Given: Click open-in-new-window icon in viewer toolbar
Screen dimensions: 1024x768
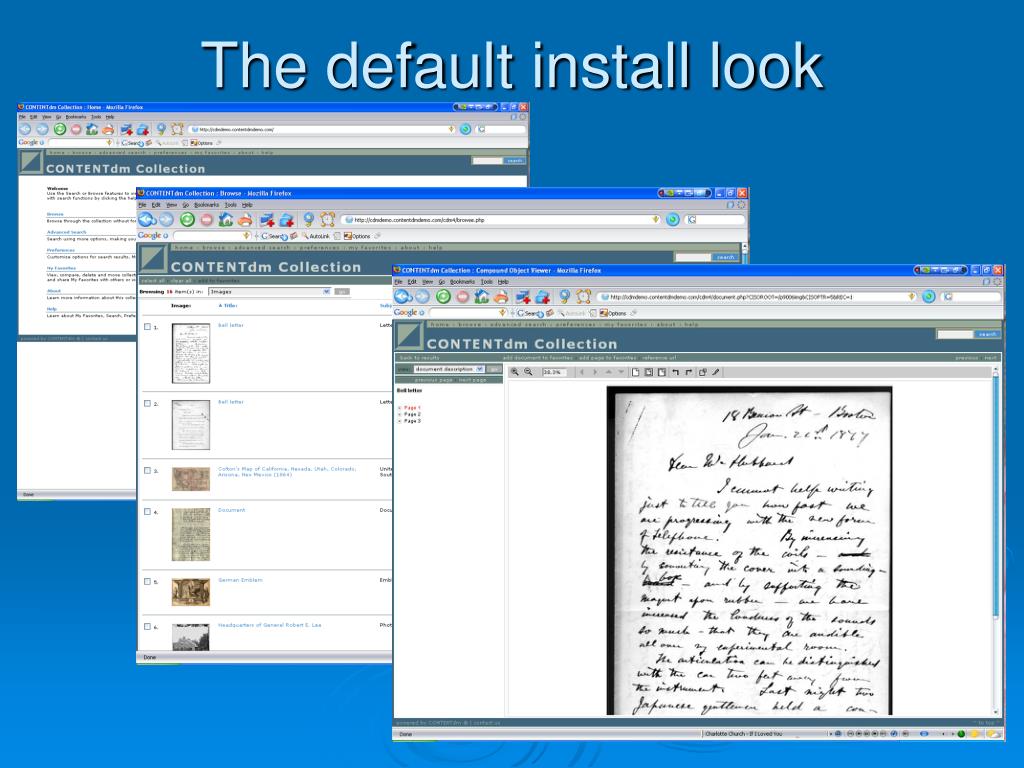Looking at the screenshot, I should coord(703,372).
